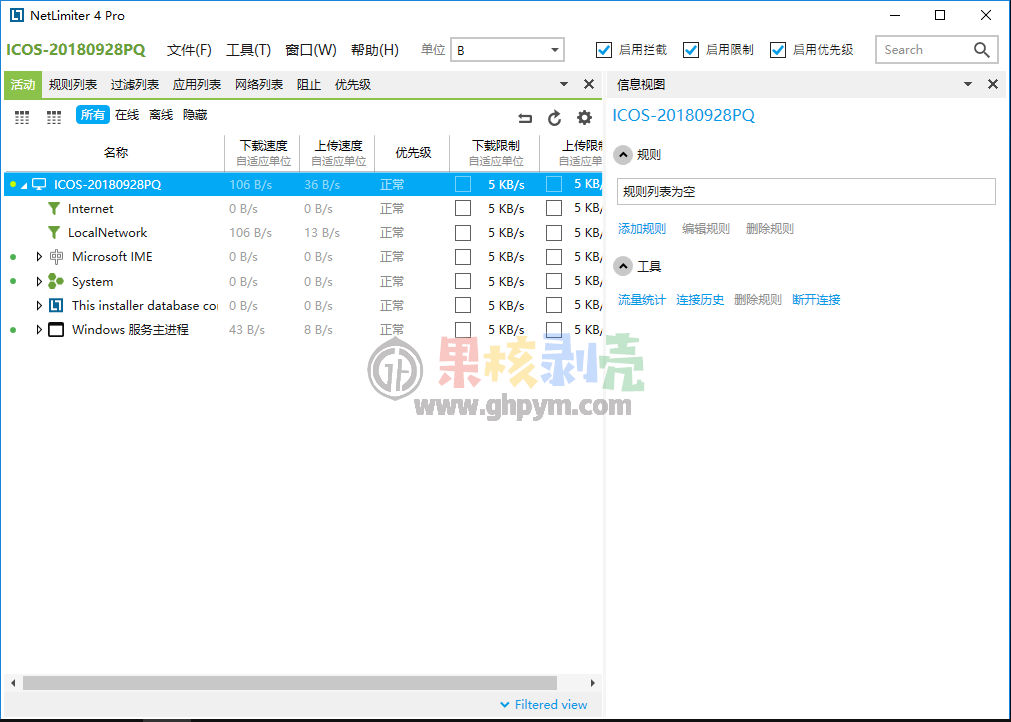Open the 窗口(W) menu
This screenshot has height=722, width=1011.
click(311, 50)
